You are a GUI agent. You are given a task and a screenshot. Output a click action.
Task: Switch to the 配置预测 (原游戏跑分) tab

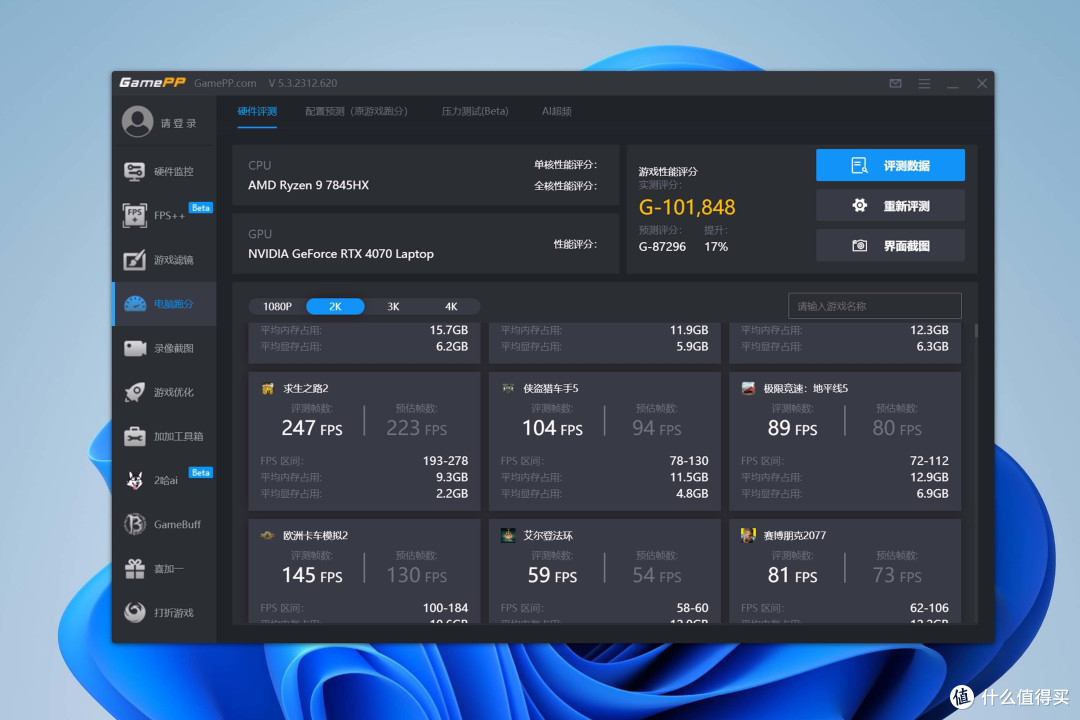coord(356,112)
